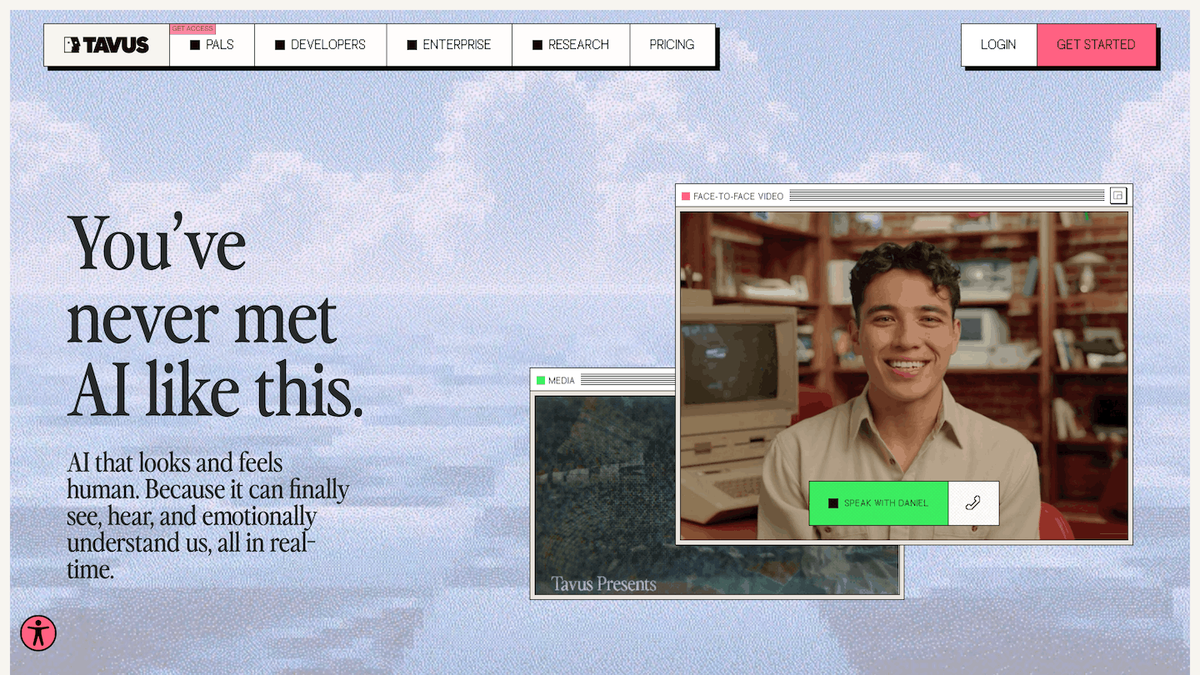Click the Media window title label
The image size is (1200, 675).
pos(561,380)
